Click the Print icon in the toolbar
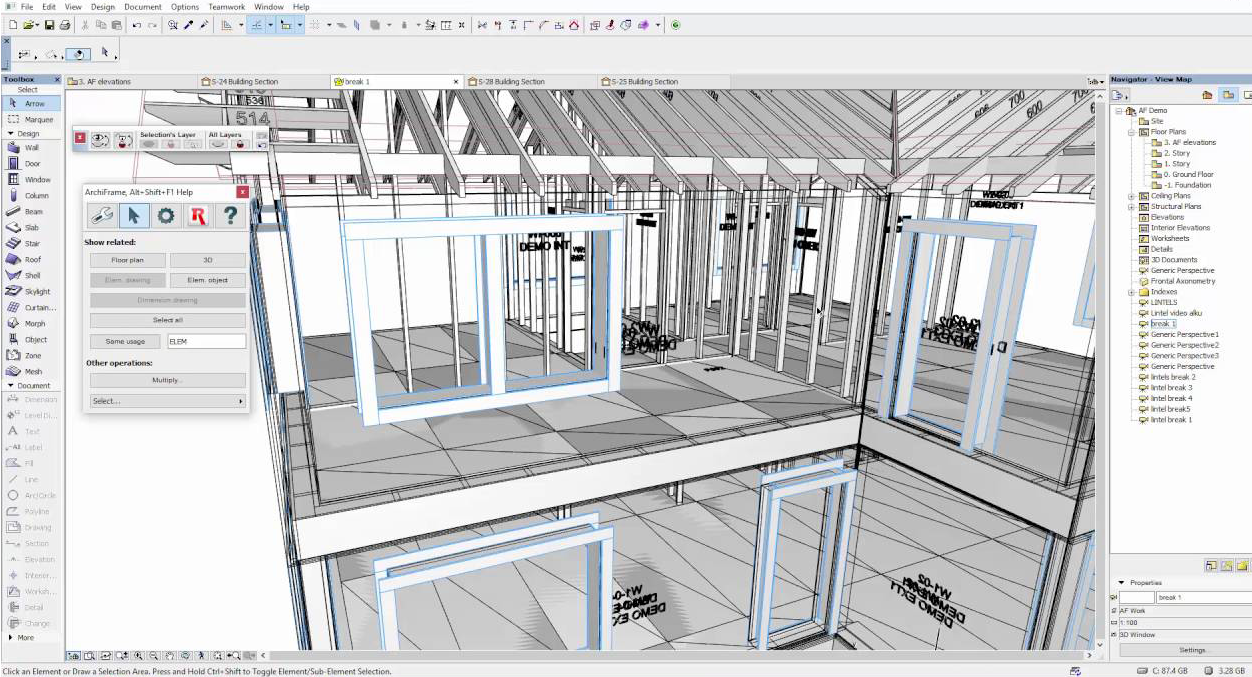 65,25
